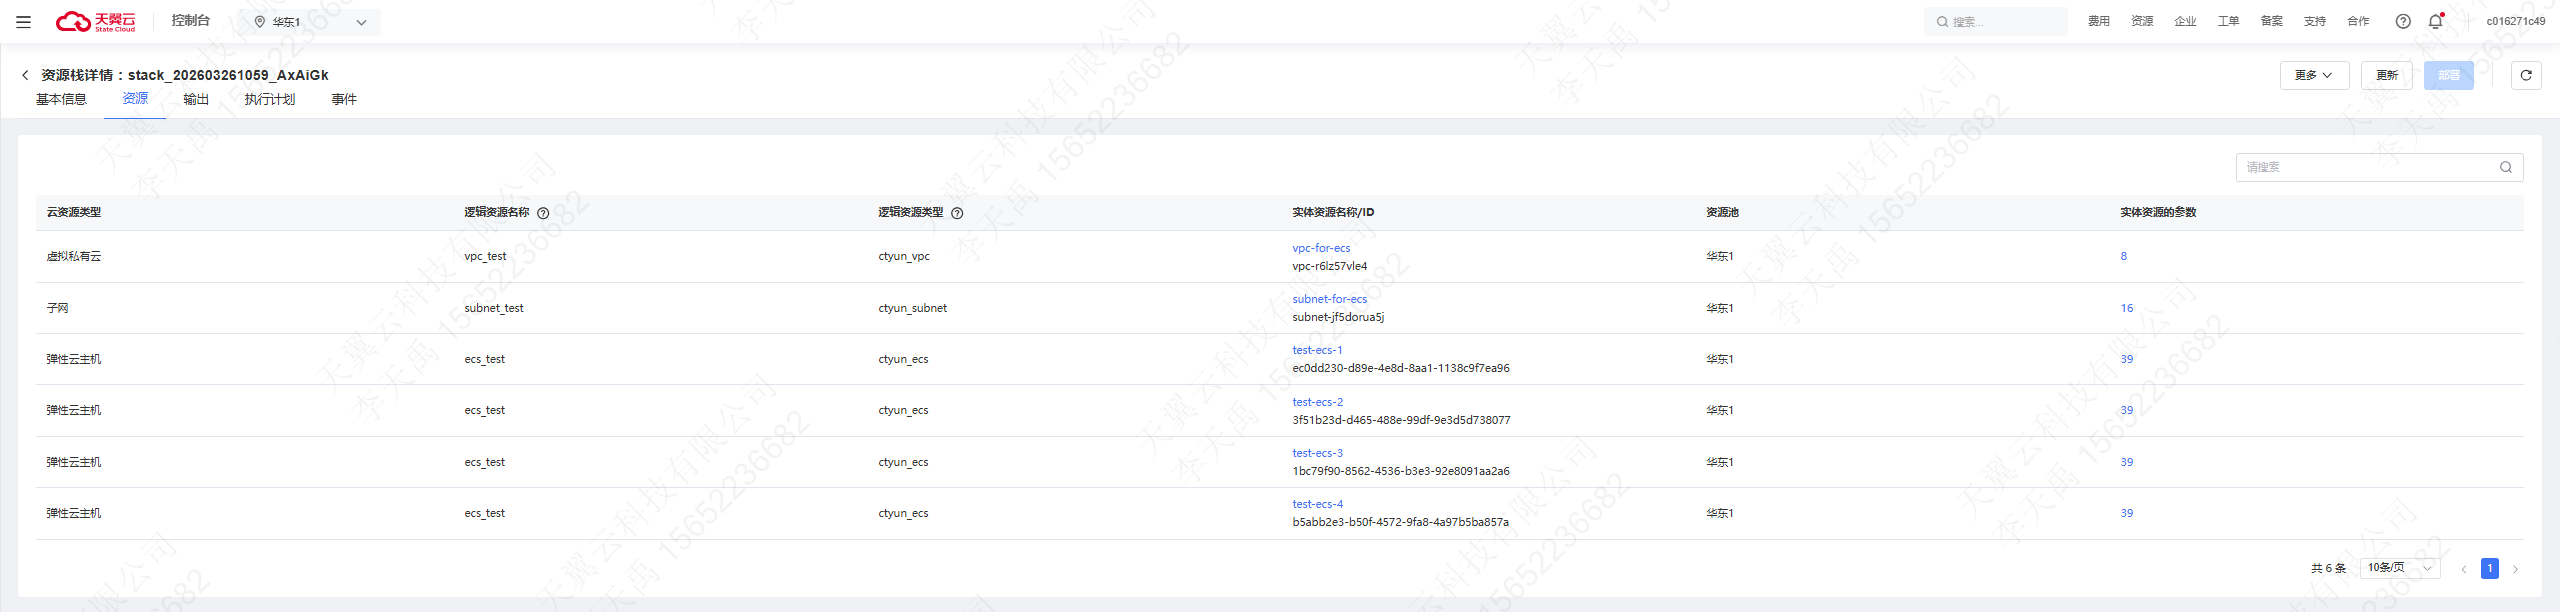This screenshot has height=612, width=2560.
Task: Switch to the 基本信息 tab
Action: click(x=61, y=99)
